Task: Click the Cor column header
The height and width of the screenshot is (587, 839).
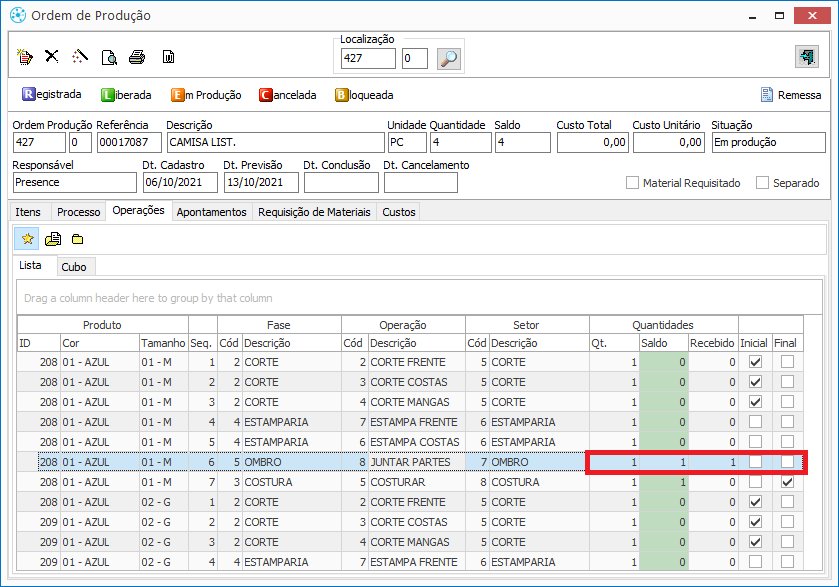Action: (x=100, y=343)
